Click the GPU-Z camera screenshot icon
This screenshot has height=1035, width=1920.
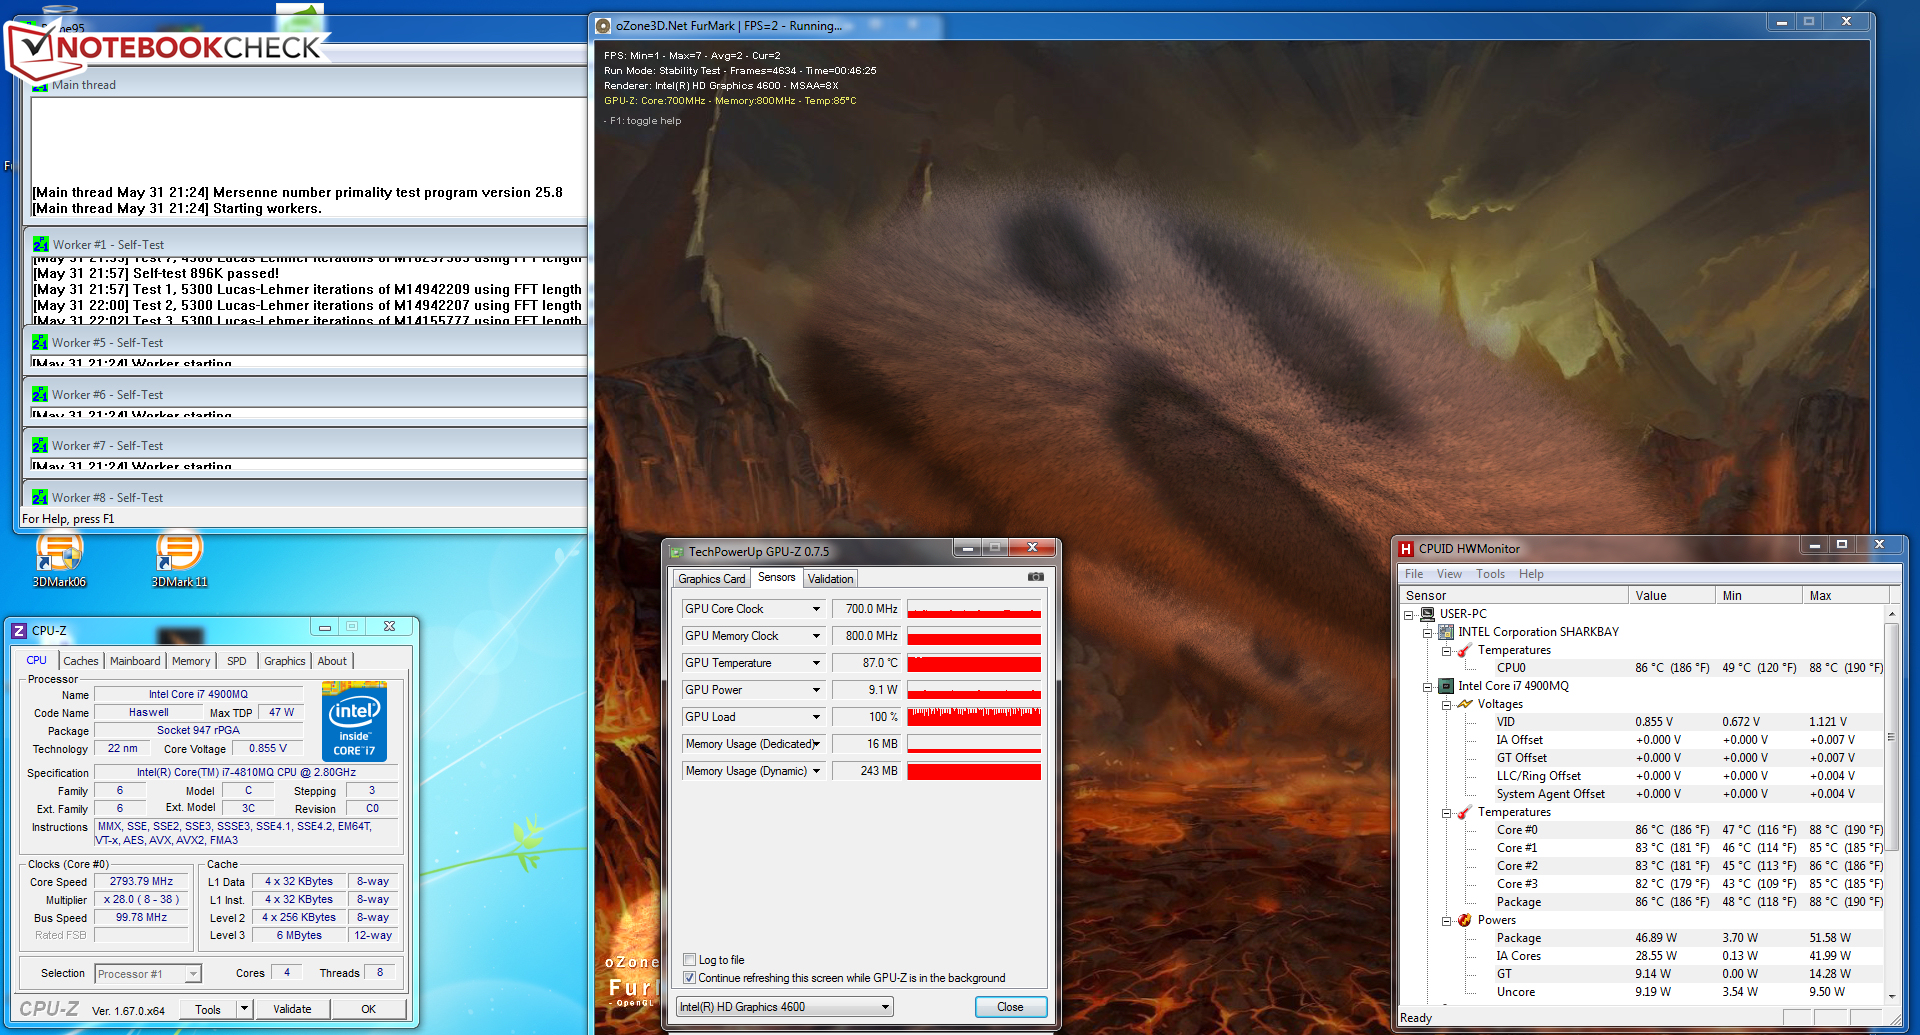point(1036,577)
